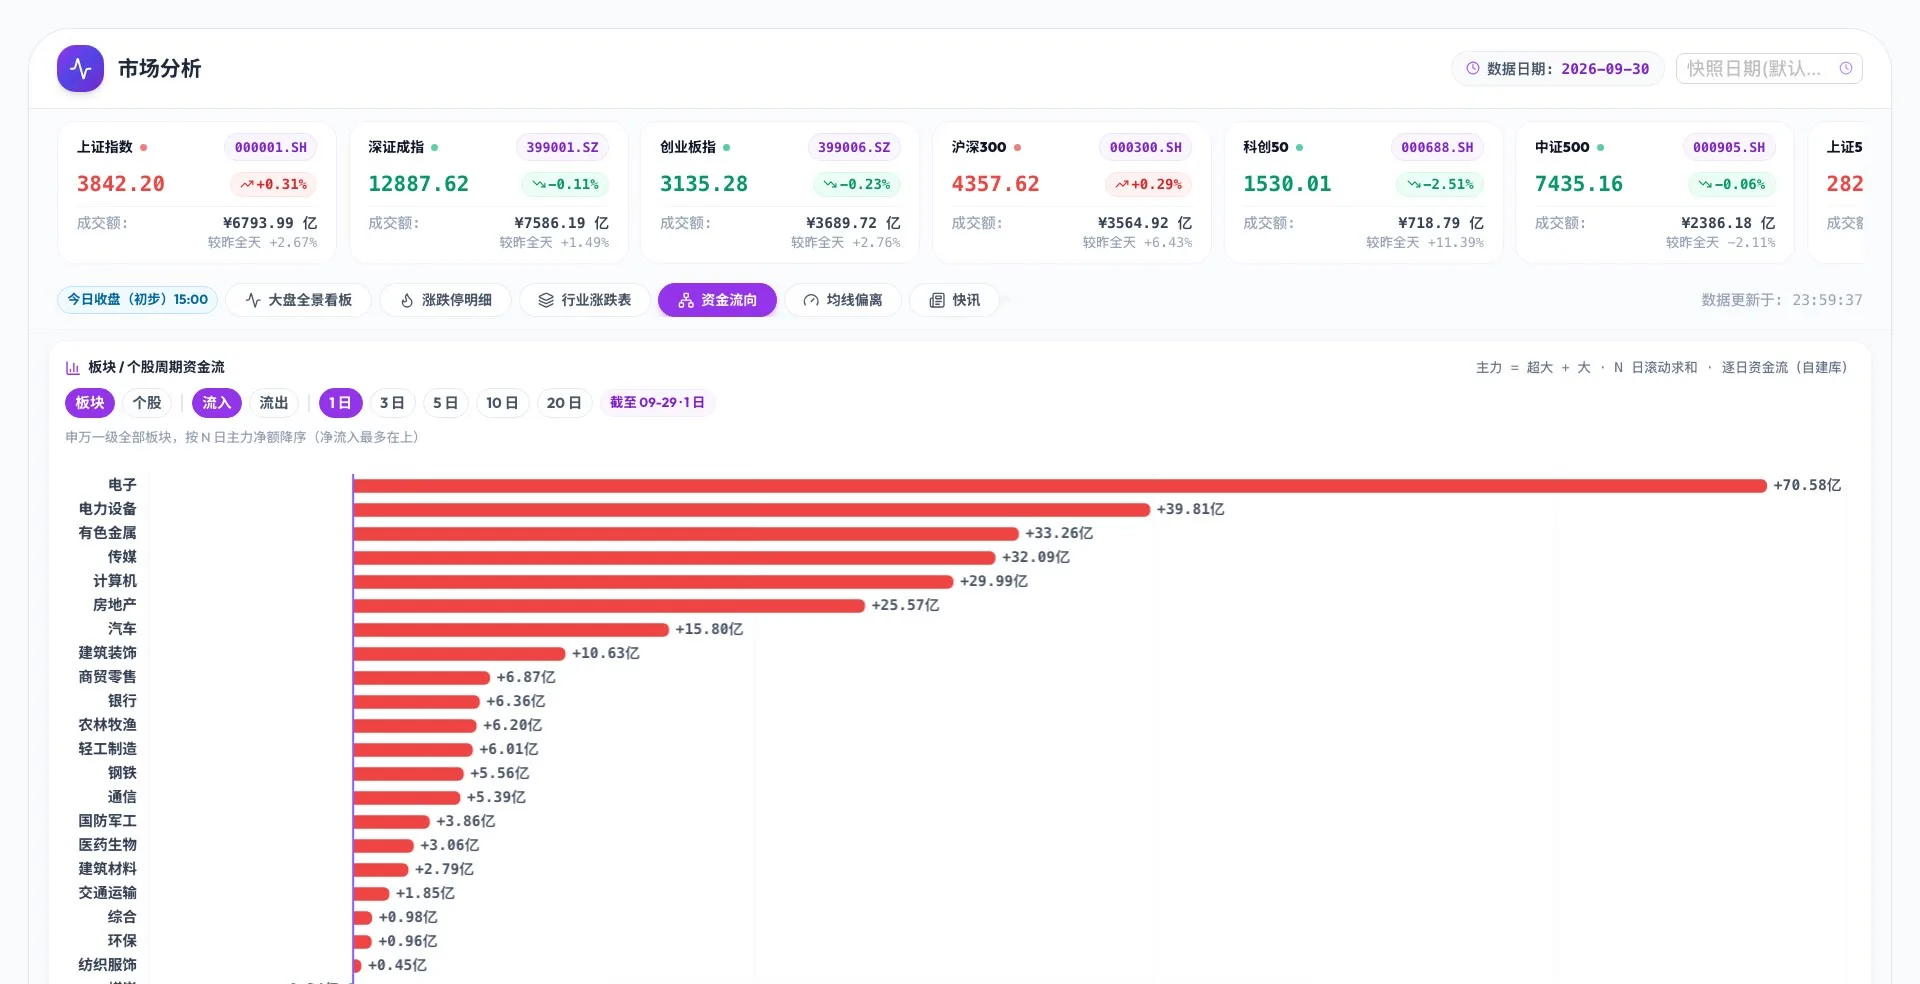The image size is (1920, 984).
Task: Click the 000905.SH code badge
Action: tap(1729, 148)
